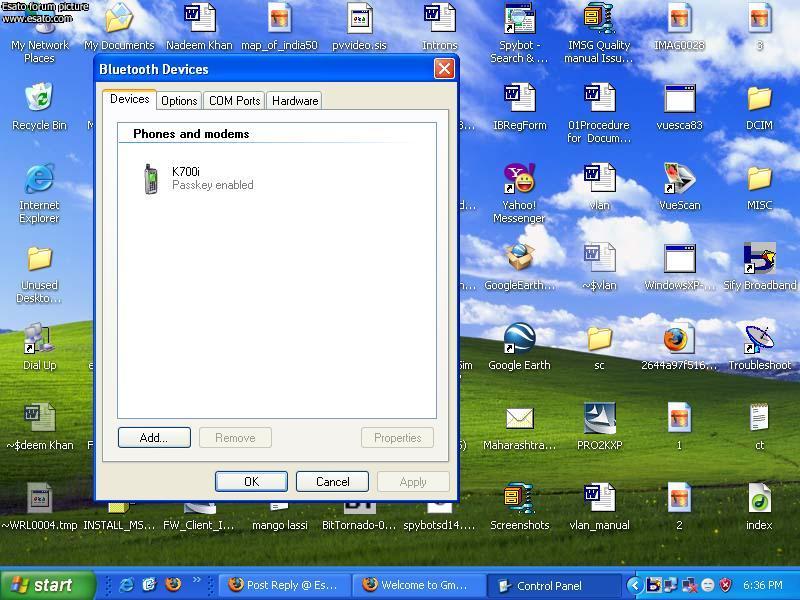Select the Yahoo! Messenger shortcut icon
Screen dimensions: 800x600
point(519,179)
